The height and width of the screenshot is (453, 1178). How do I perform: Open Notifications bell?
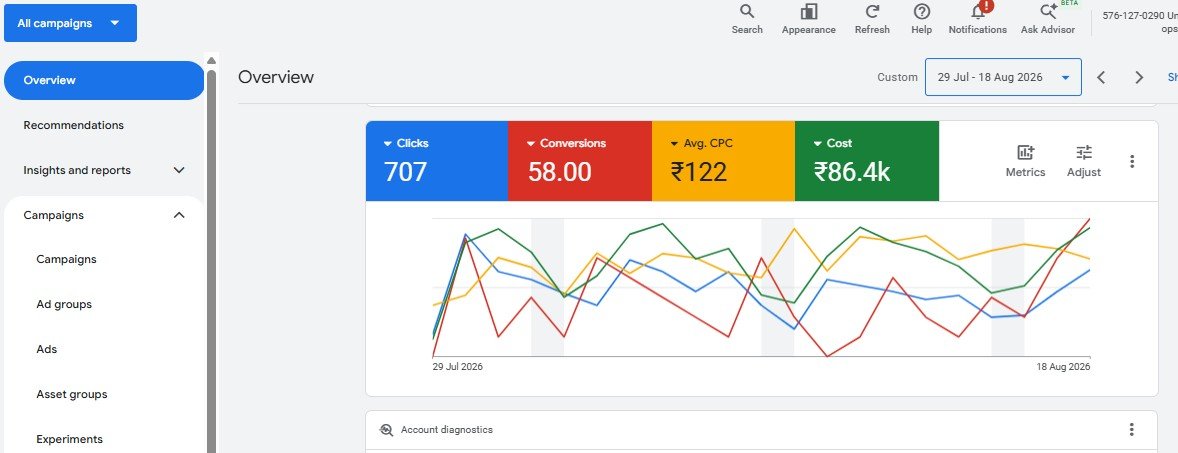pyautogui.click(x=977, y=20)
